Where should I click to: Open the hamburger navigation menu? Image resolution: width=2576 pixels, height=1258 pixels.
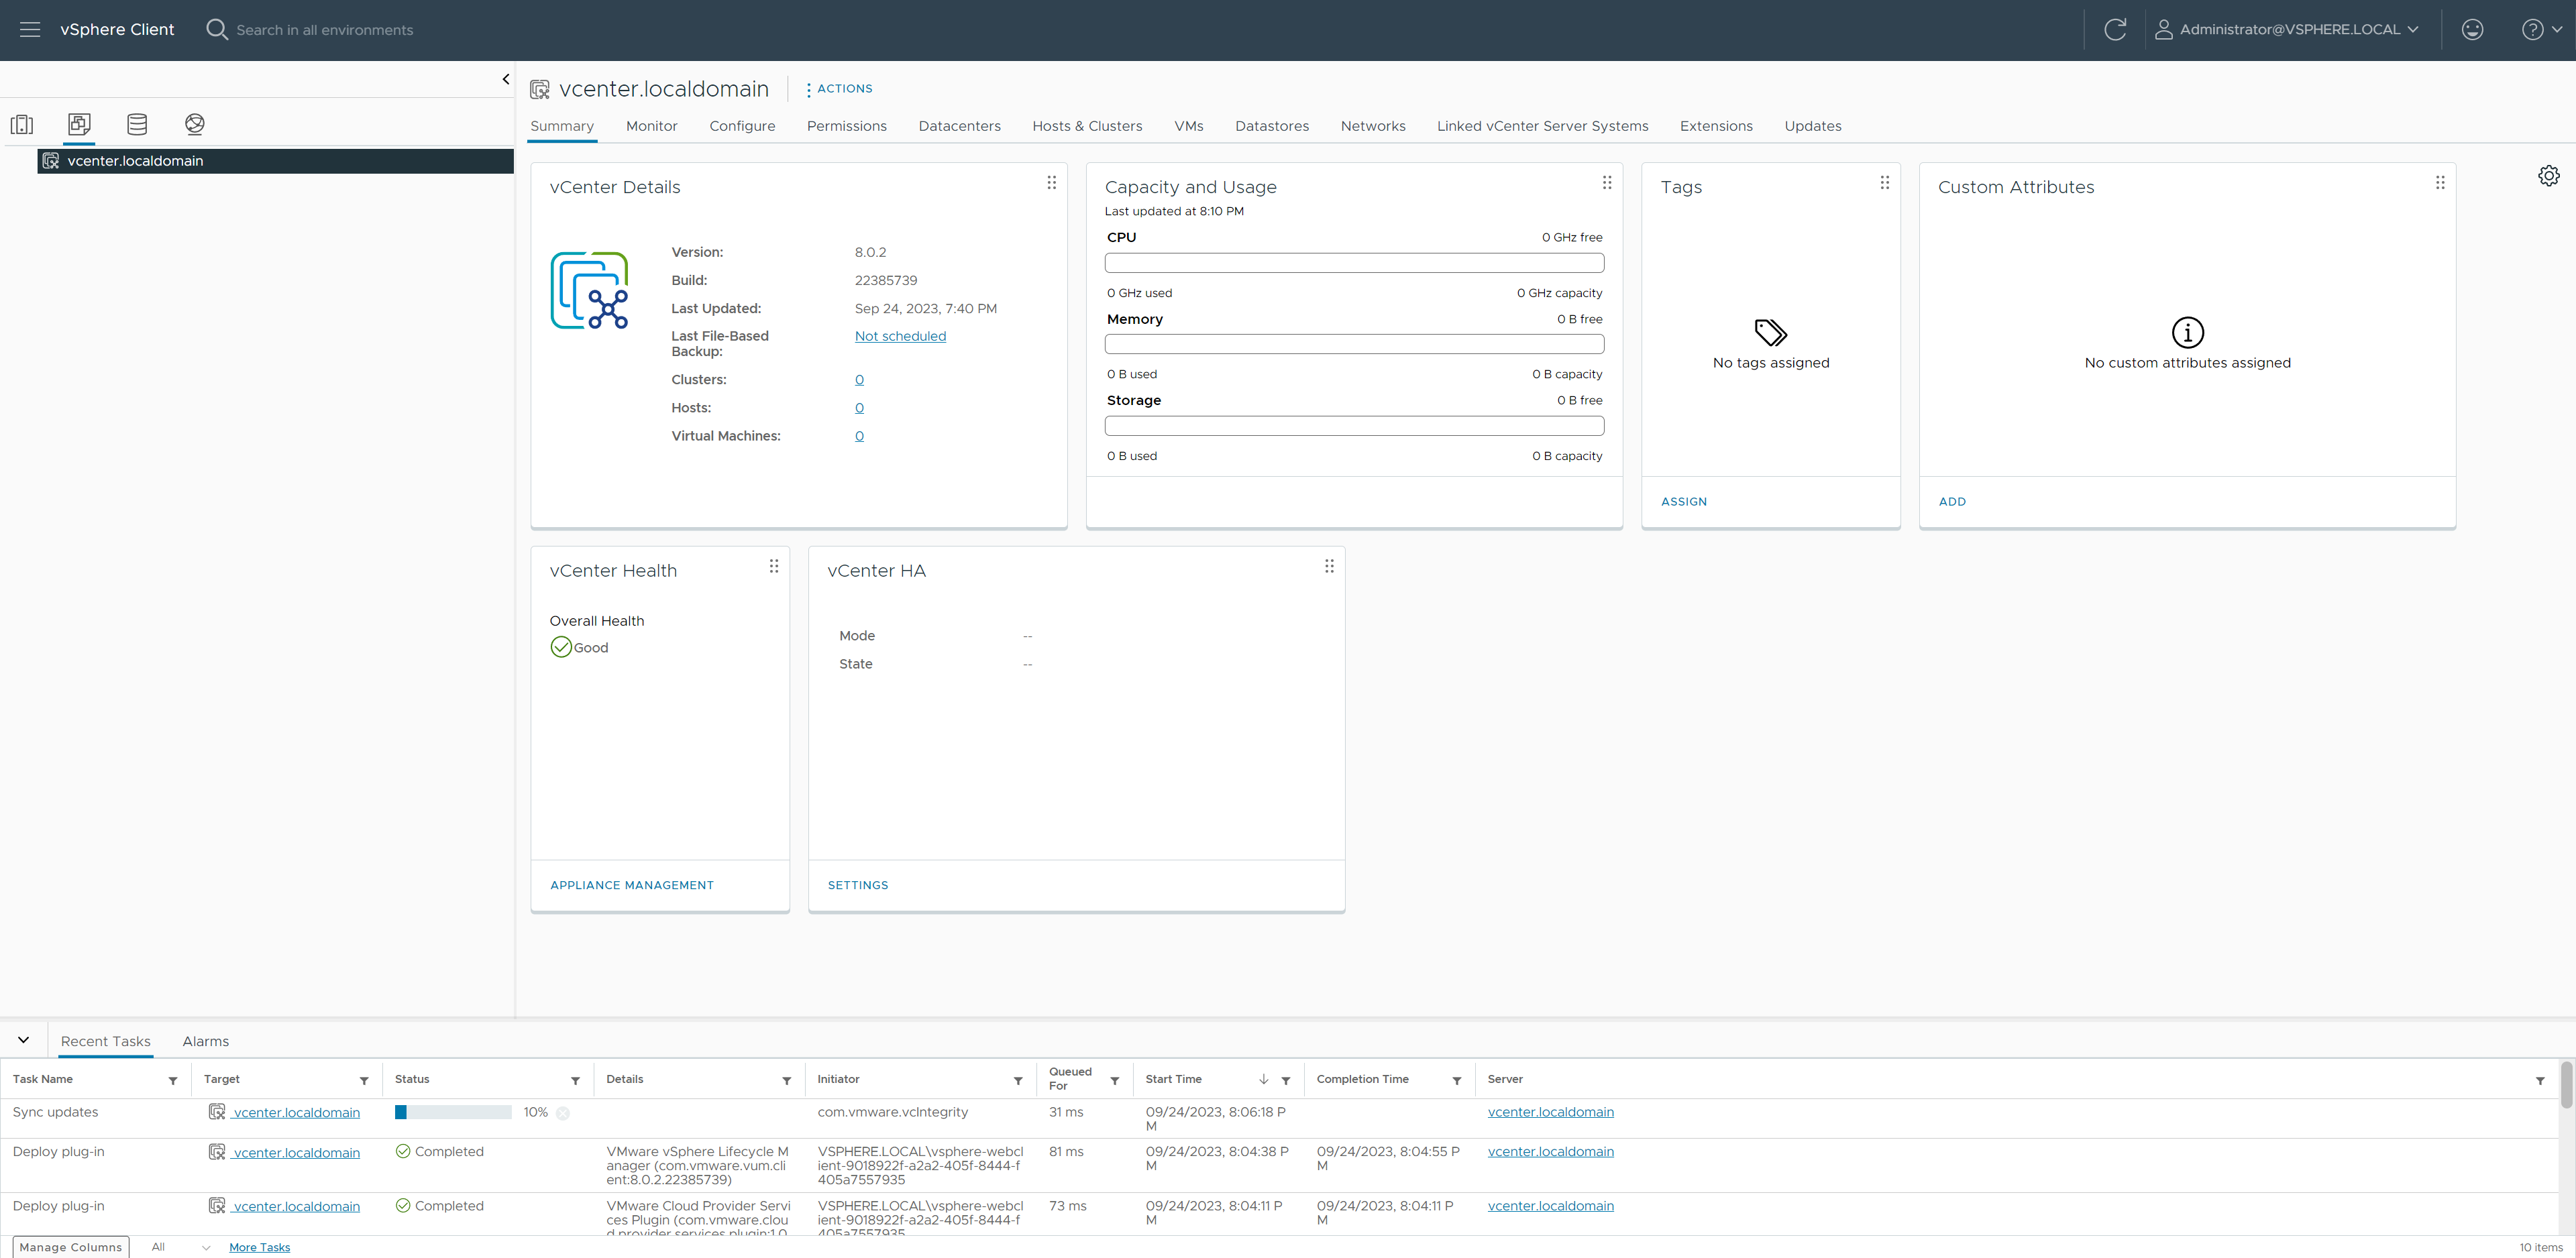tap(30, 30)
